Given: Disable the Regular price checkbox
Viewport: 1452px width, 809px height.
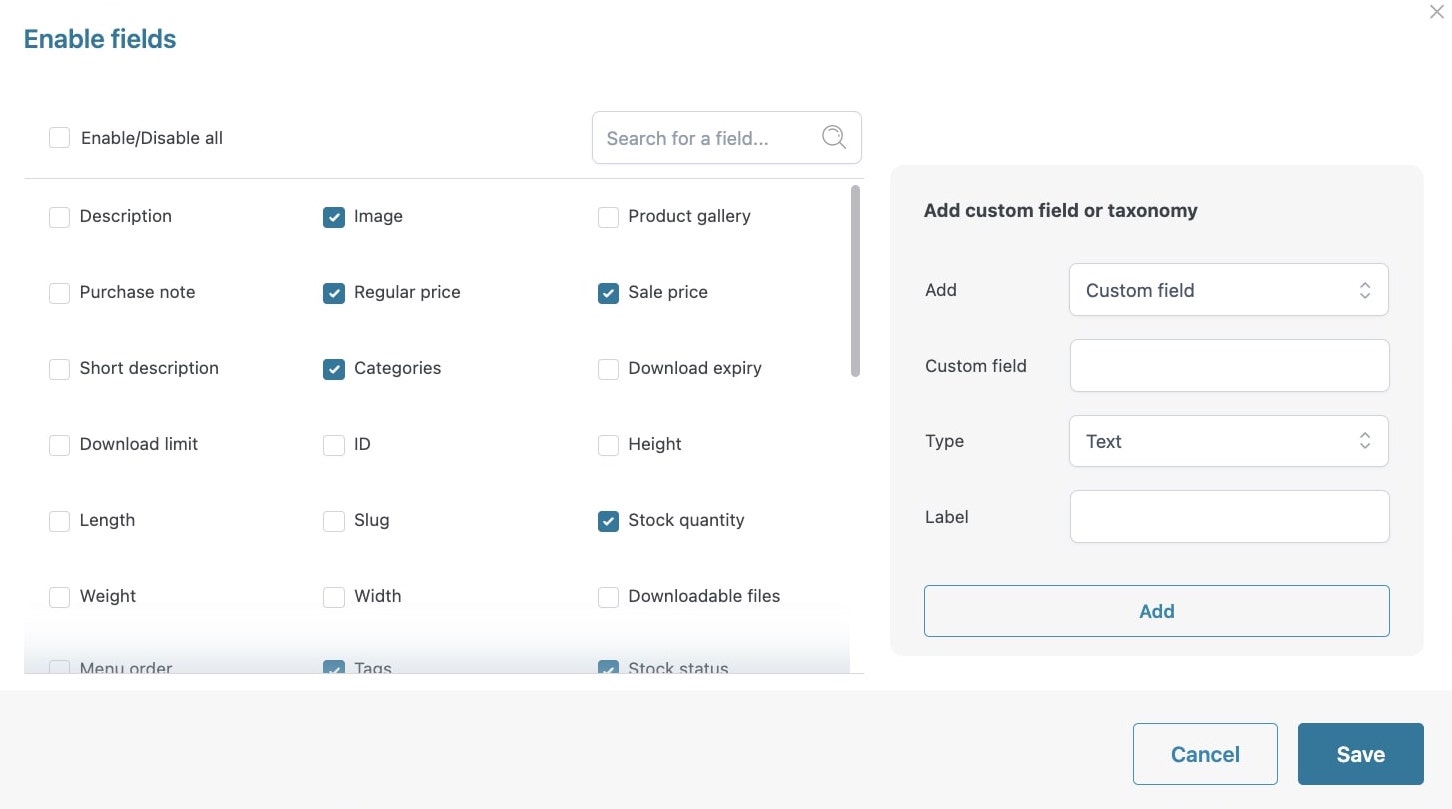Looking at the screenshot, I should 334,293.
